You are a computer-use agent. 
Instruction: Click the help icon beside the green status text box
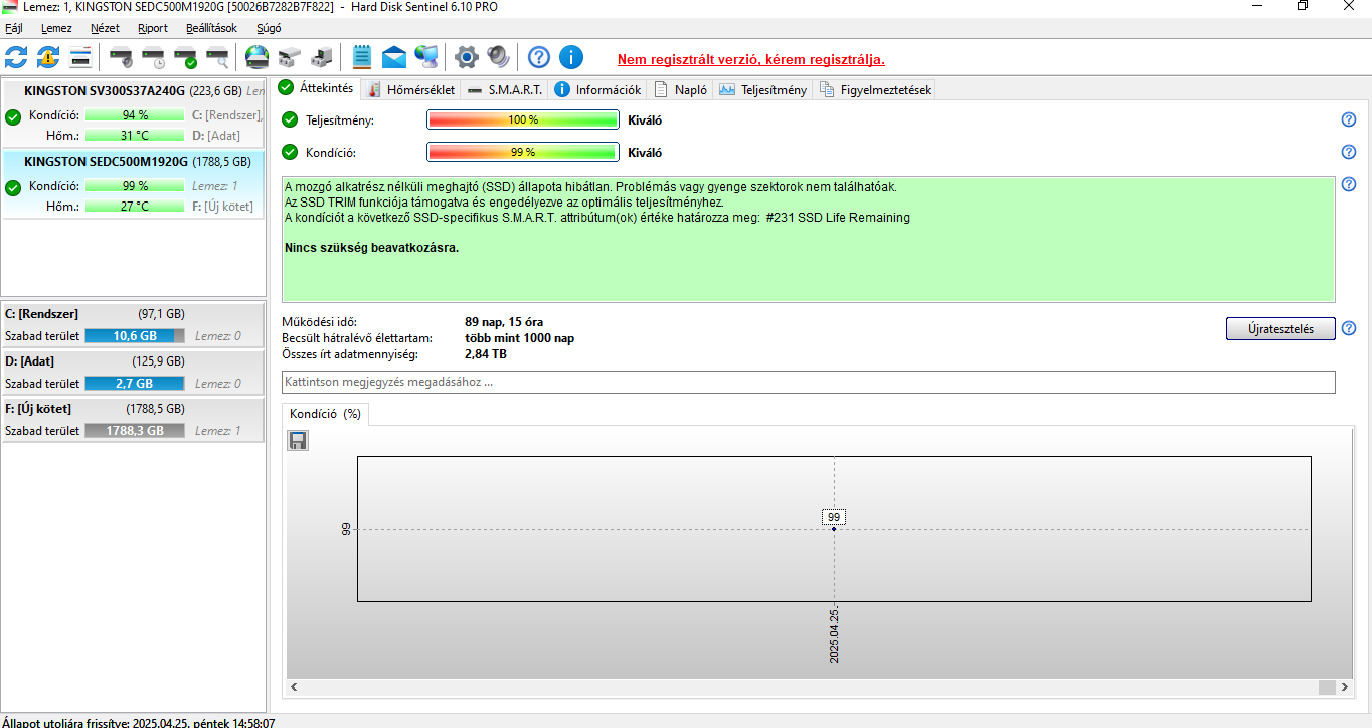pyautogui.click(x=1349, y=184)
